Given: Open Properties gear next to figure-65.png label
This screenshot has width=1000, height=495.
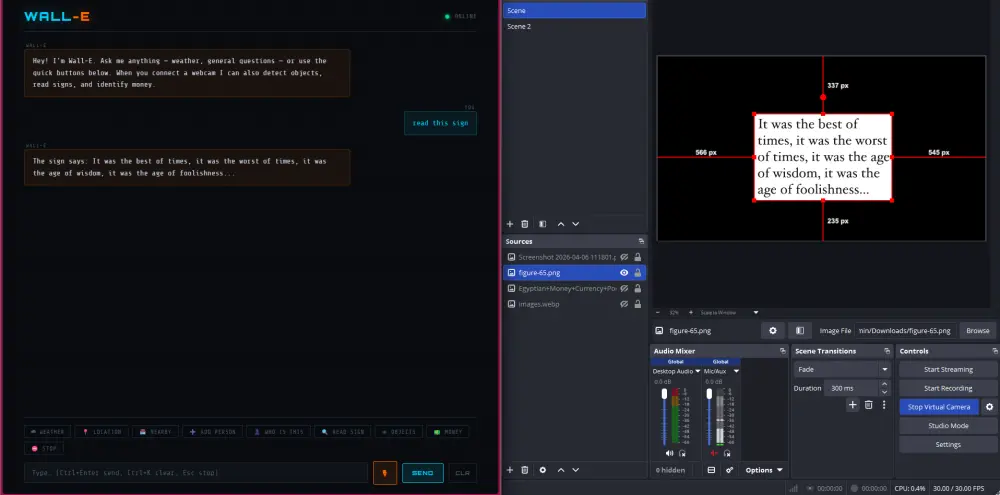Looking at the screenshot, I should (772, 330).
